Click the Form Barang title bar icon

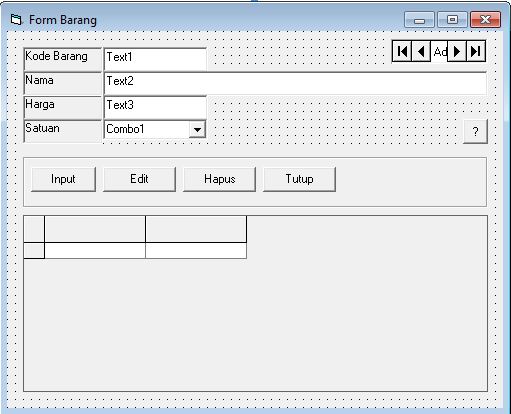17,20
